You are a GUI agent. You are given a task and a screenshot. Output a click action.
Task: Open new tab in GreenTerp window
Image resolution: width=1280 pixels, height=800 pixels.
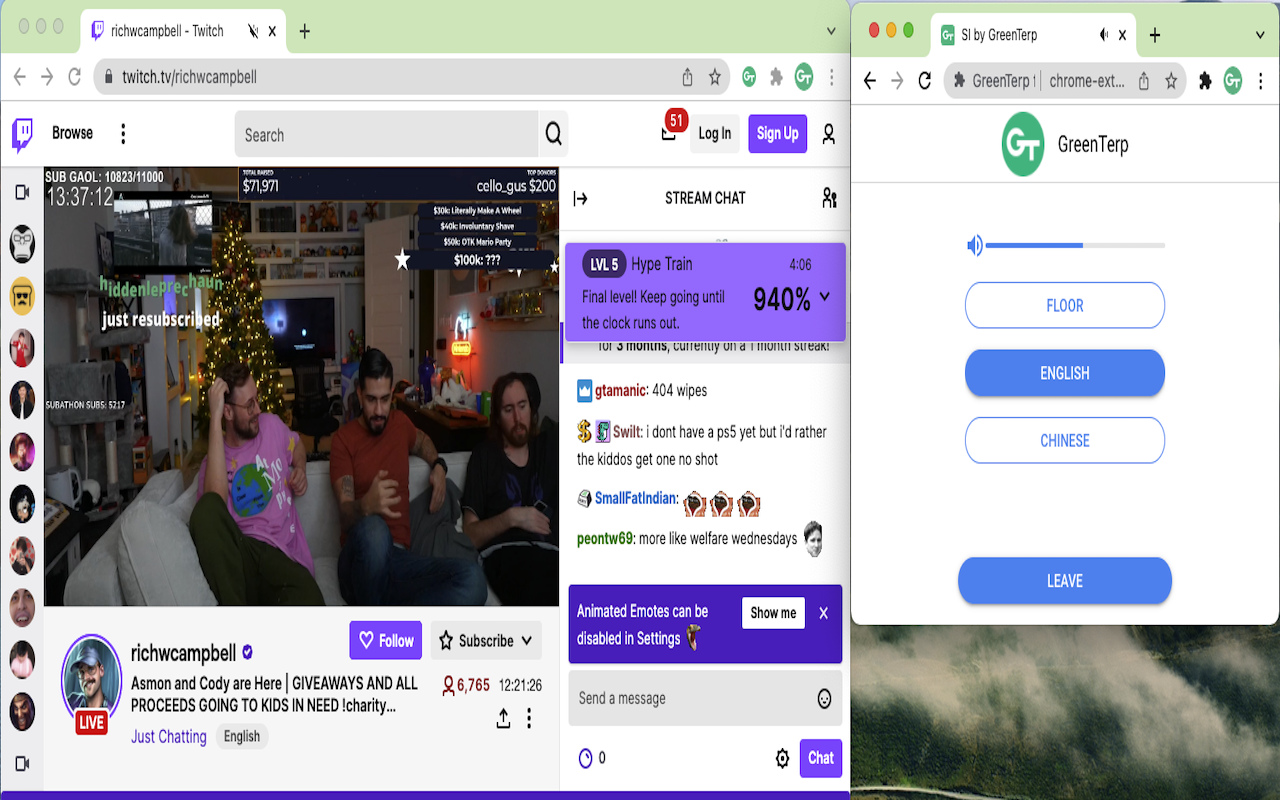[1154, 35]
